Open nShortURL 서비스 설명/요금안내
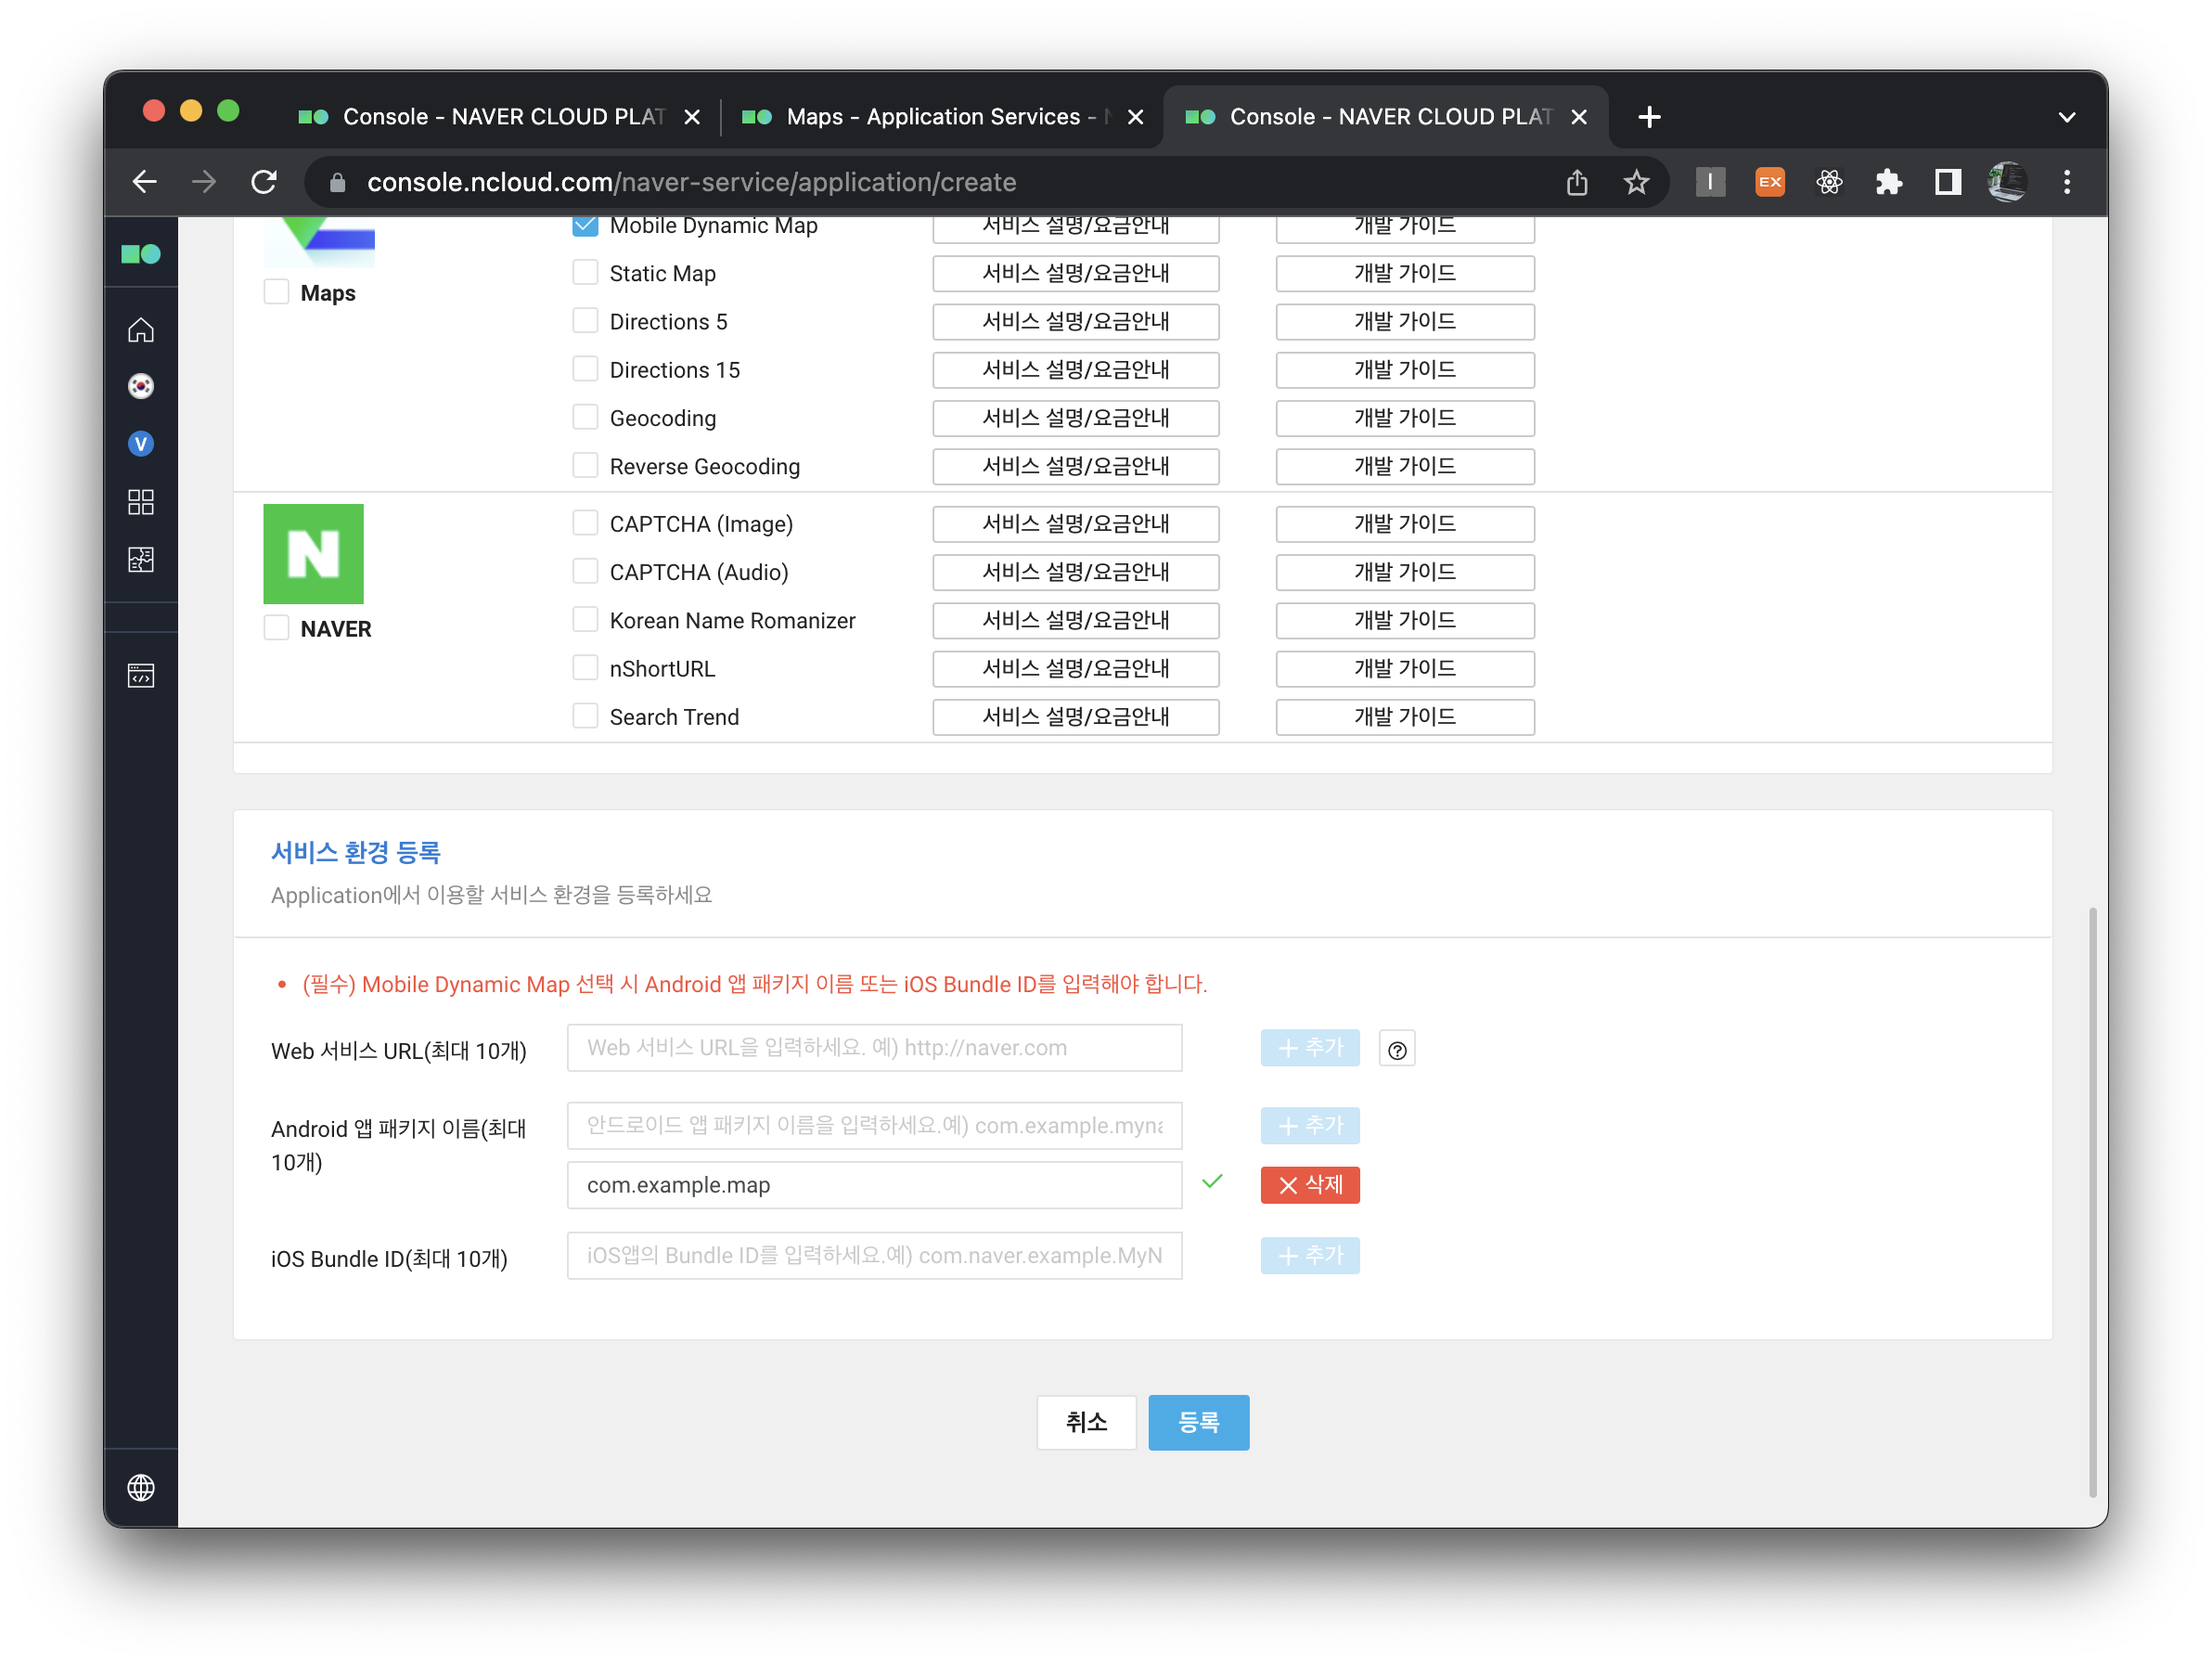This screenshot has width=2212, height=1665. click(x=1076, y=669)
